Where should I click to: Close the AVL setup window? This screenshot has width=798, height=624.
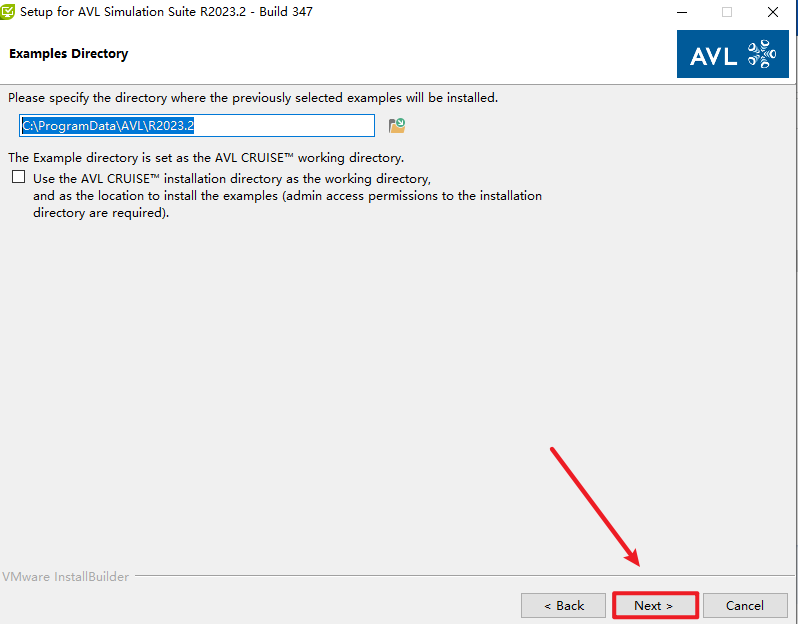[x=773, y=12]
